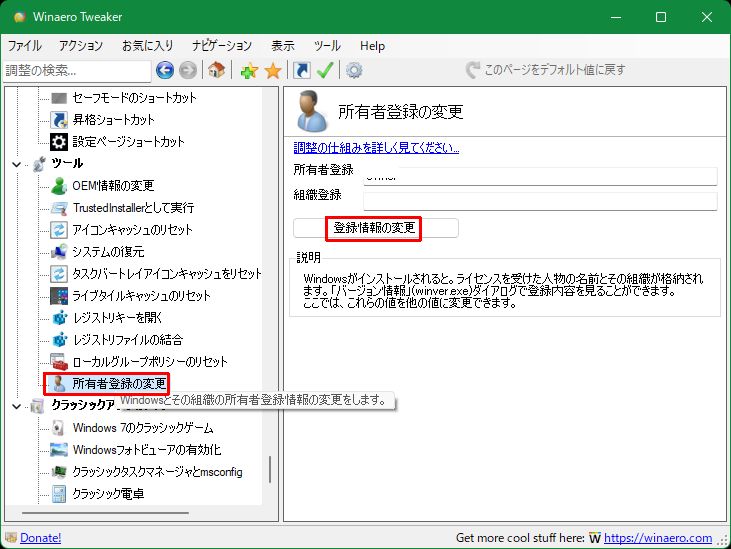Open favorites yellow star icon

point(273,71)
